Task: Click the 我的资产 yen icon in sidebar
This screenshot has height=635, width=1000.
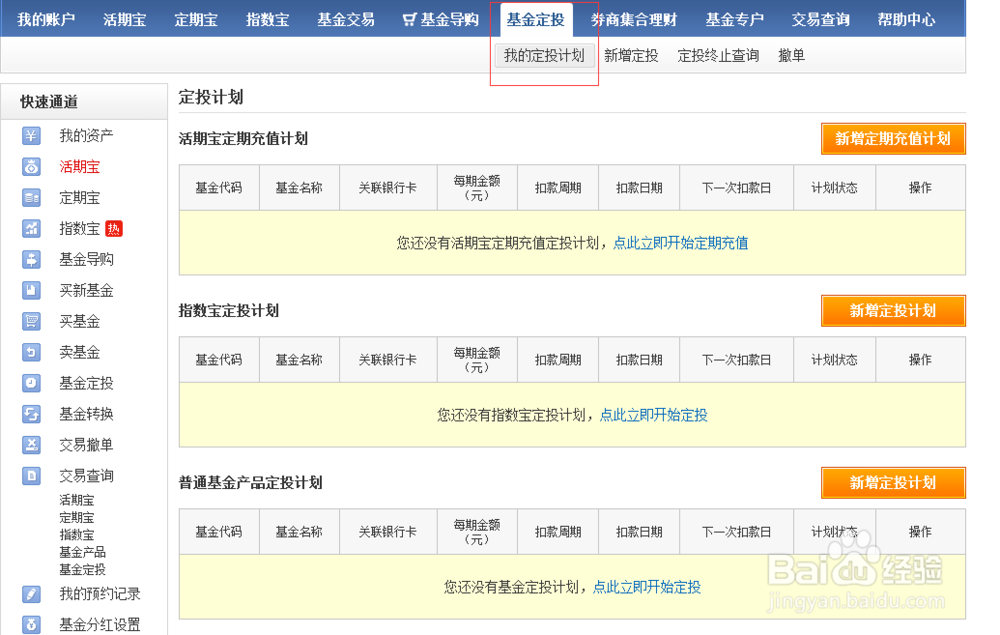Action: click(31, 135)
